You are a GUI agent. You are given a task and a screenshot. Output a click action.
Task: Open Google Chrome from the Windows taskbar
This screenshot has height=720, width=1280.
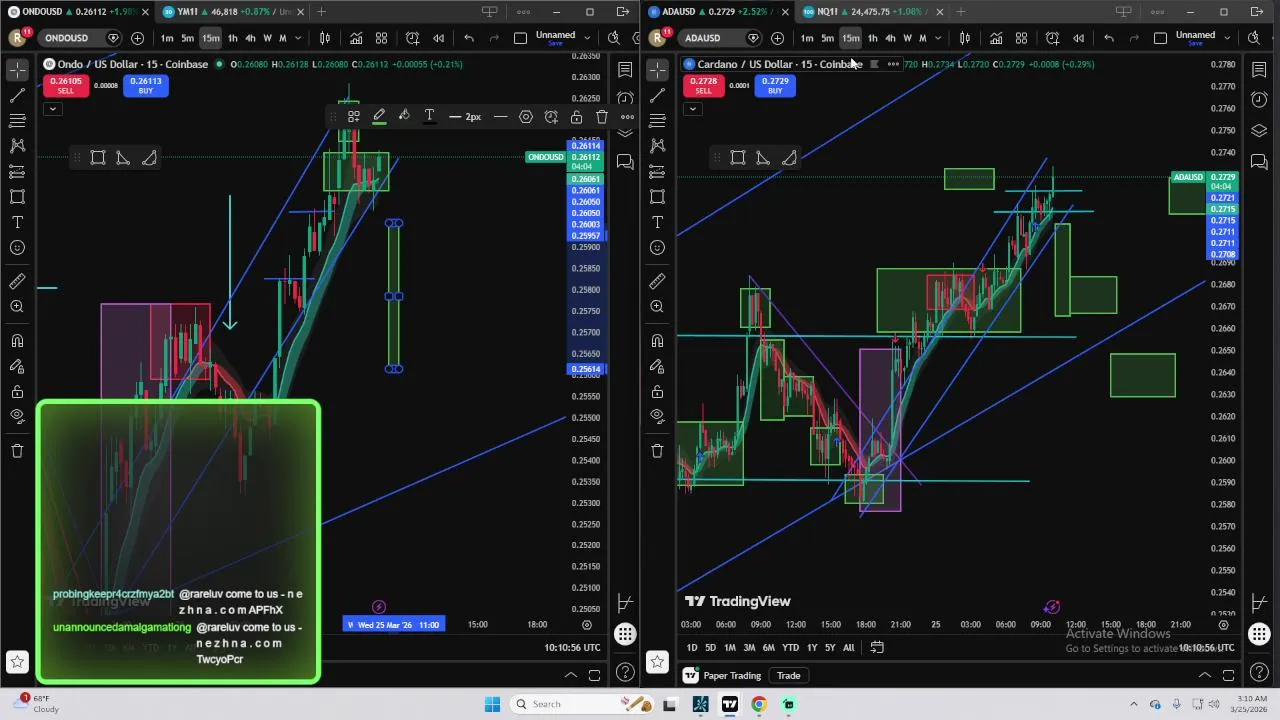[759, 704]
